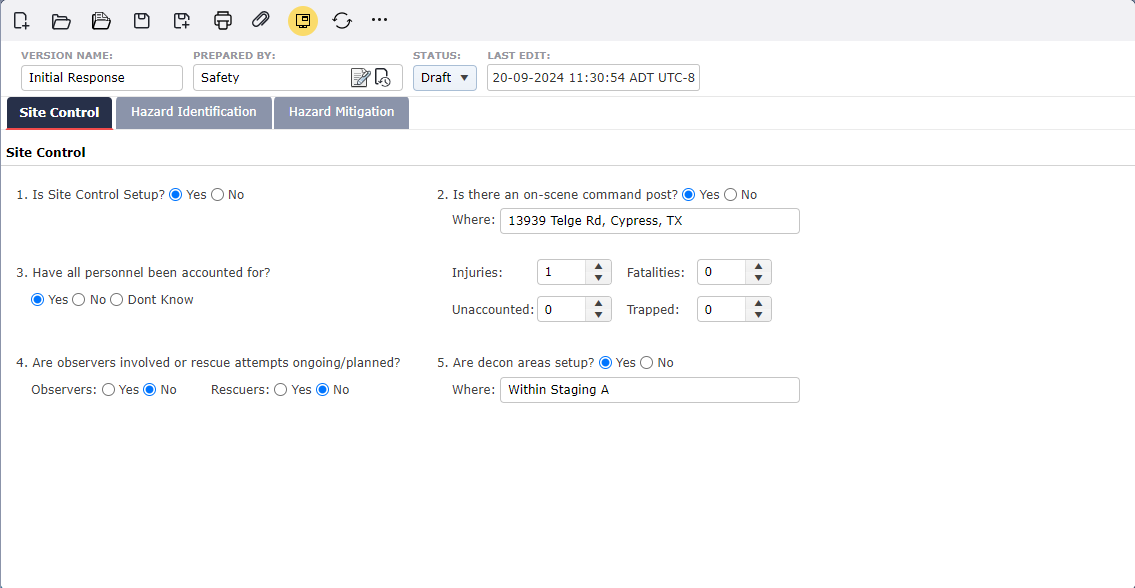Open the document history icon in Prepared By
This screenshot has width=1135, height=588.
click(382, 77)
